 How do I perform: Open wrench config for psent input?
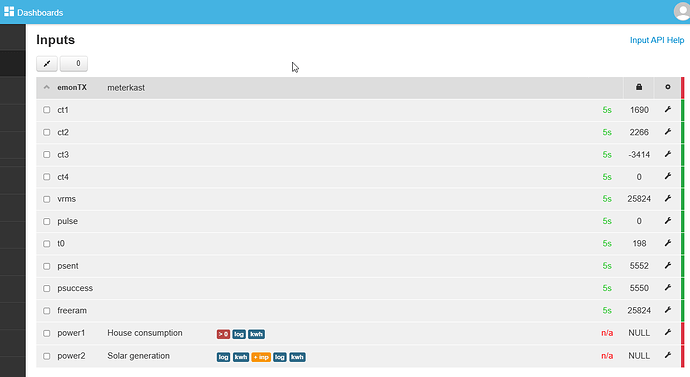[668, 266]
